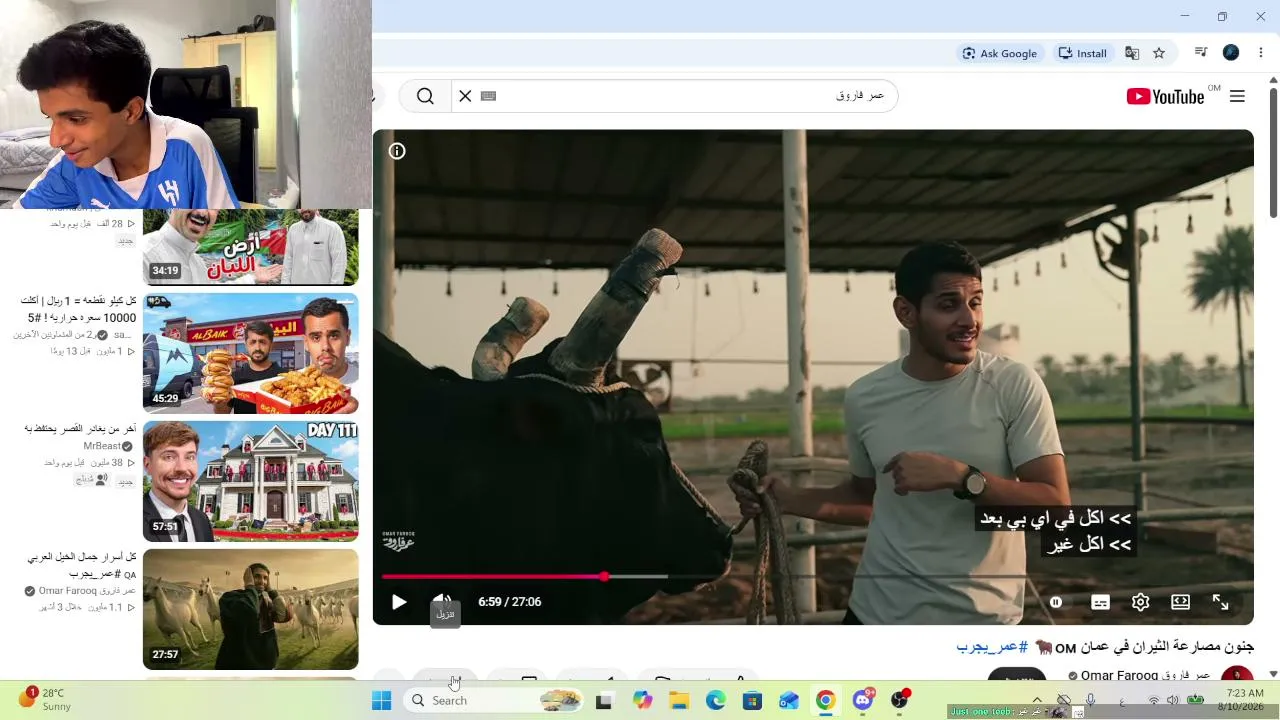Turn on subtitles with the captions button
Image resolution: width=1280 pixels, height=720 pixels.
(1100, 602)
